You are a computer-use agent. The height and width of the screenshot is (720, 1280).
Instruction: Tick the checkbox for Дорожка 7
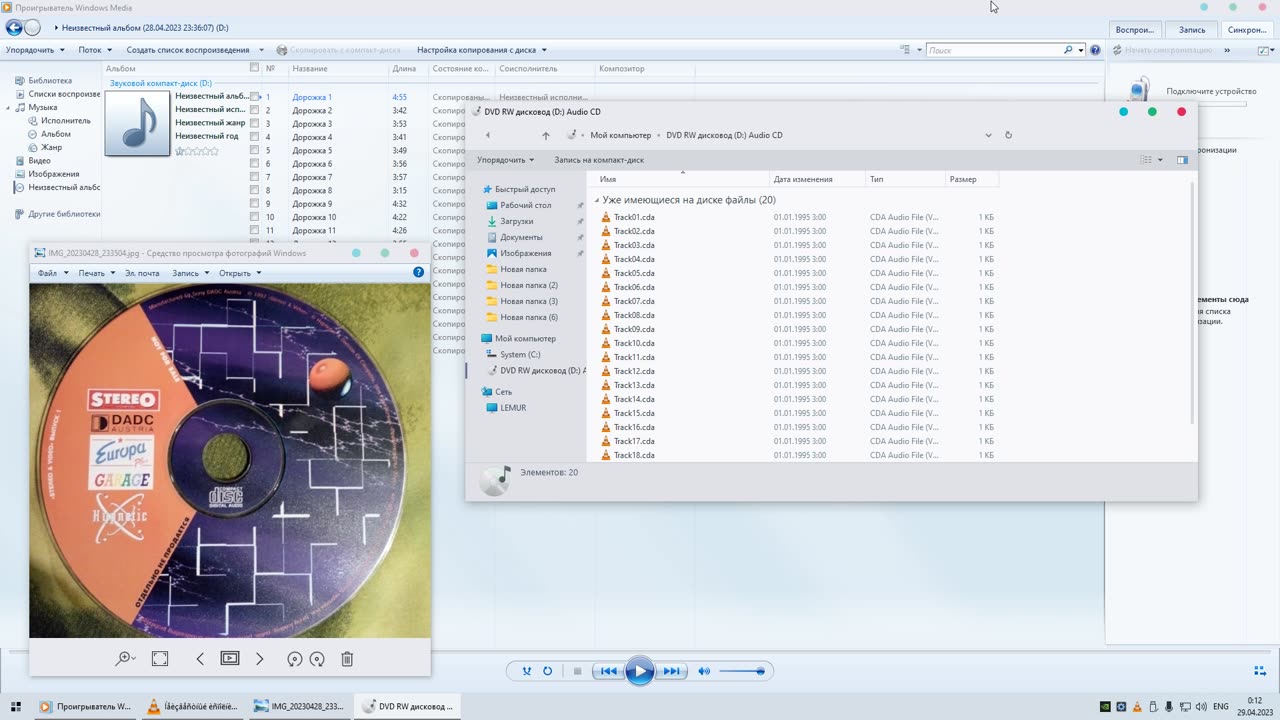pos(255,177)
